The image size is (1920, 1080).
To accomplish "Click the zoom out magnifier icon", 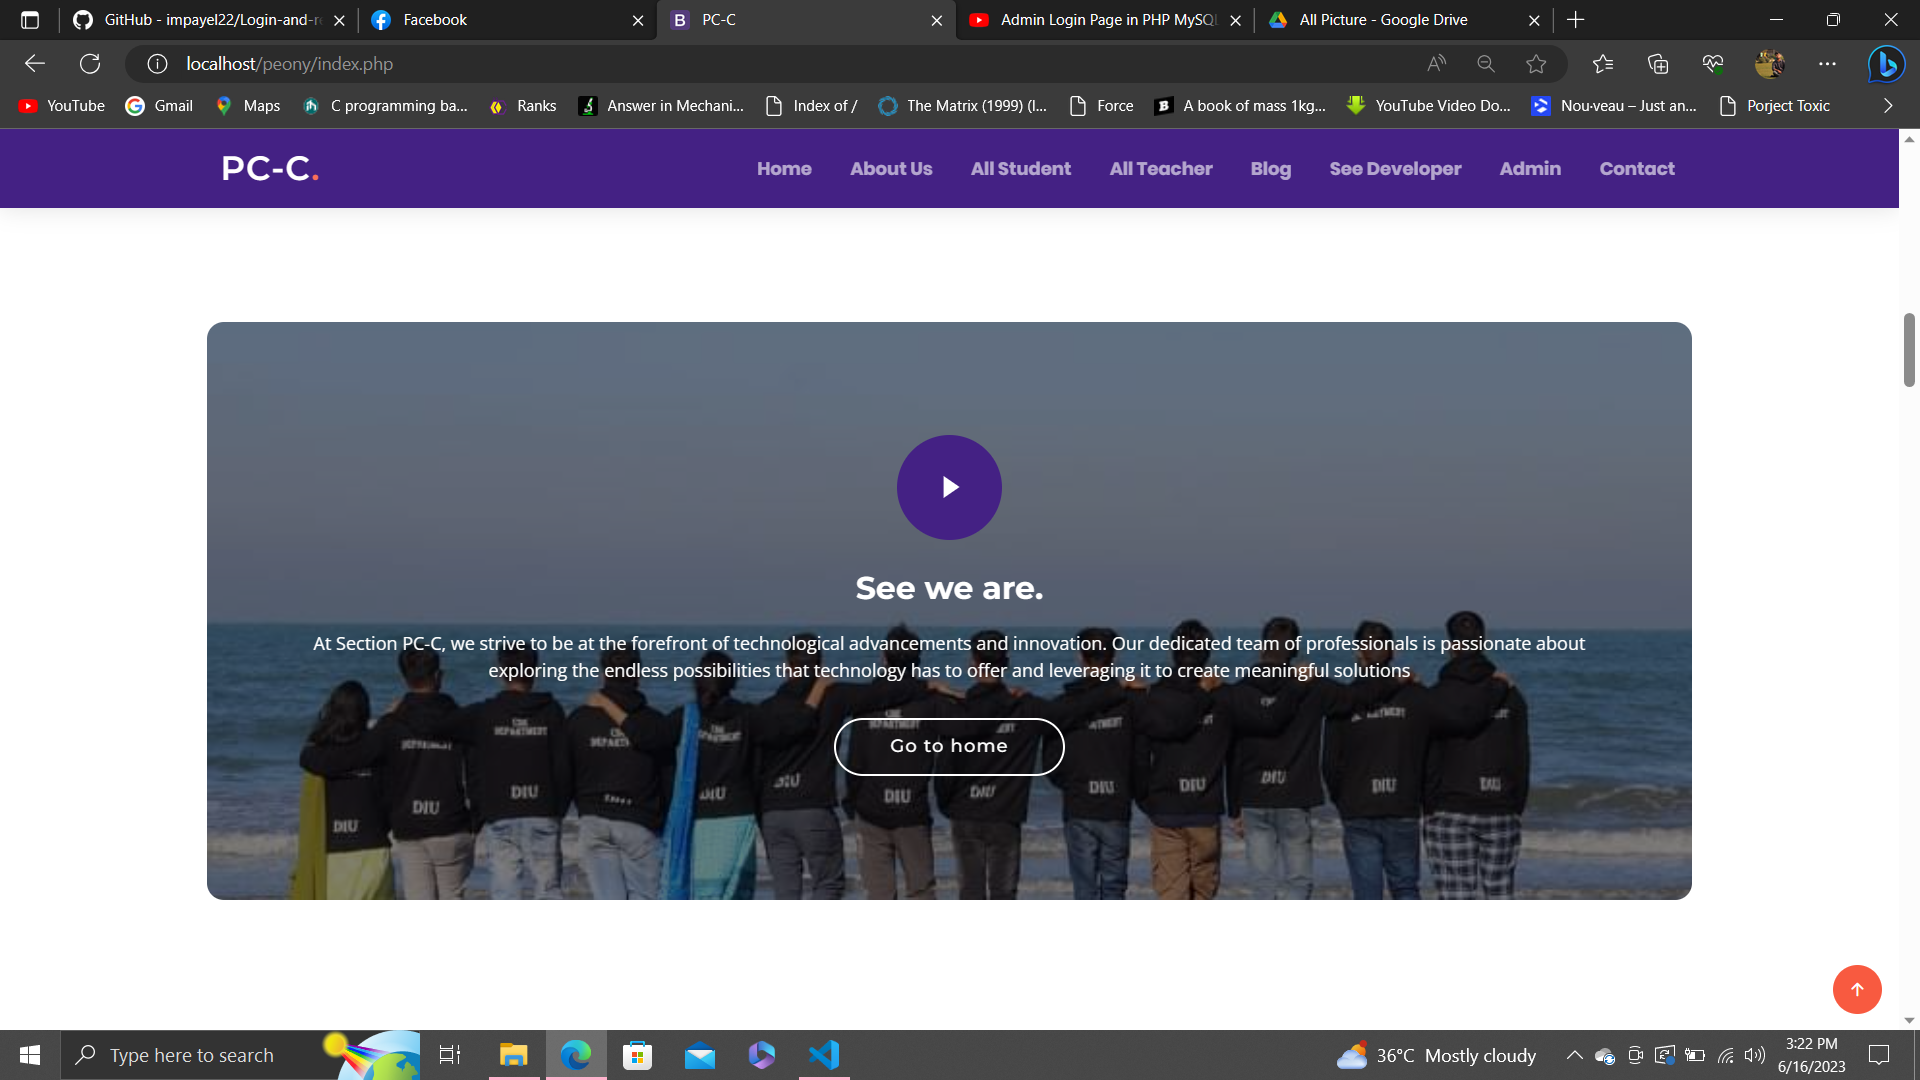I will pyautogui.click(x=1486, y=64).
